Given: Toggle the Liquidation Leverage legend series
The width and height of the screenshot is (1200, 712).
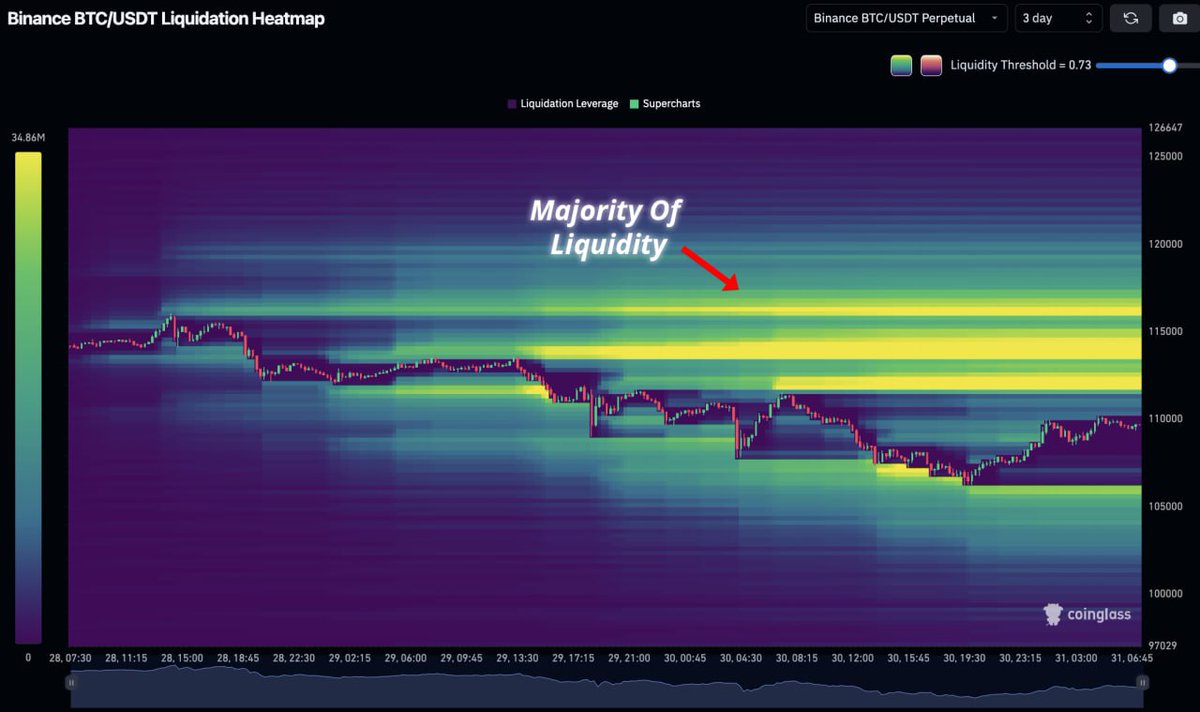Looking at the screenshot, I should click(x=563, y=104).
